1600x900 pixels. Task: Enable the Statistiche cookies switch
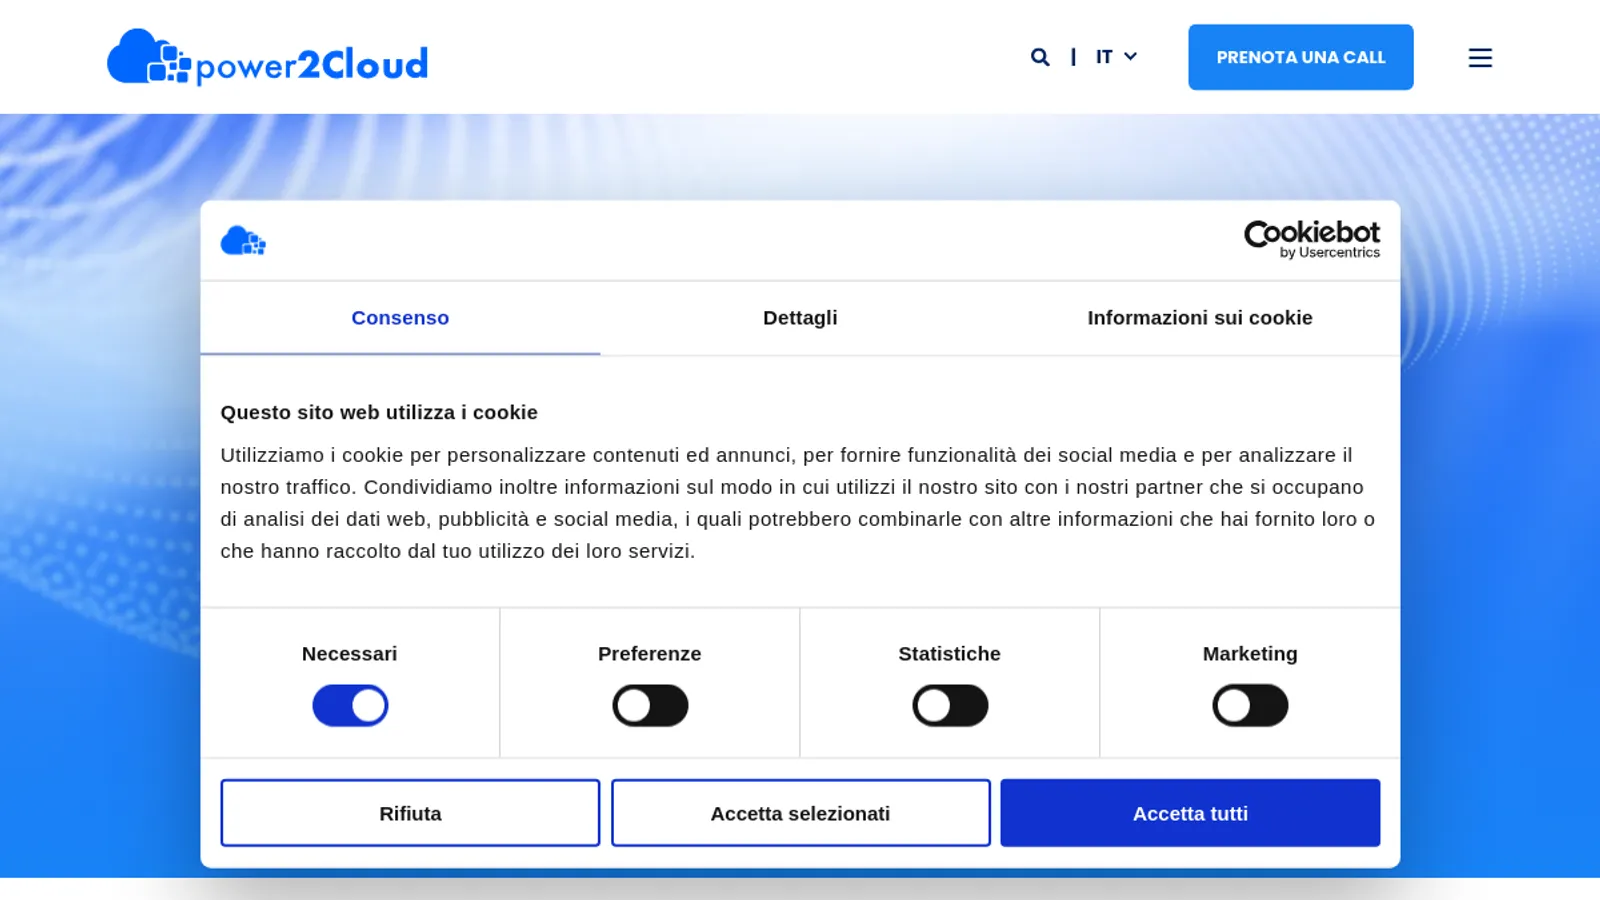pyautogui.click(x=950, y=706)
